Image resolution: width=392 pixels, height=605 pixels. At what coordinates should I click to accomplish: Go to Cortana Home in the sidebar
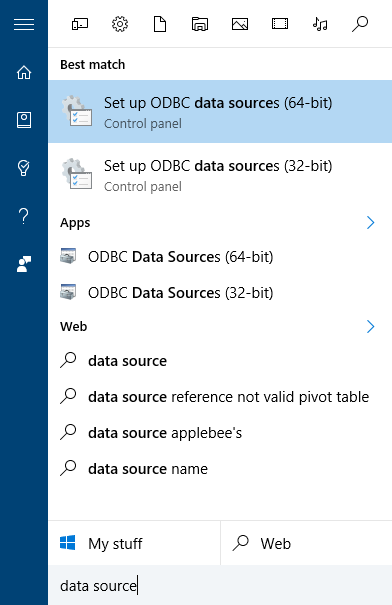coord(24,72)
